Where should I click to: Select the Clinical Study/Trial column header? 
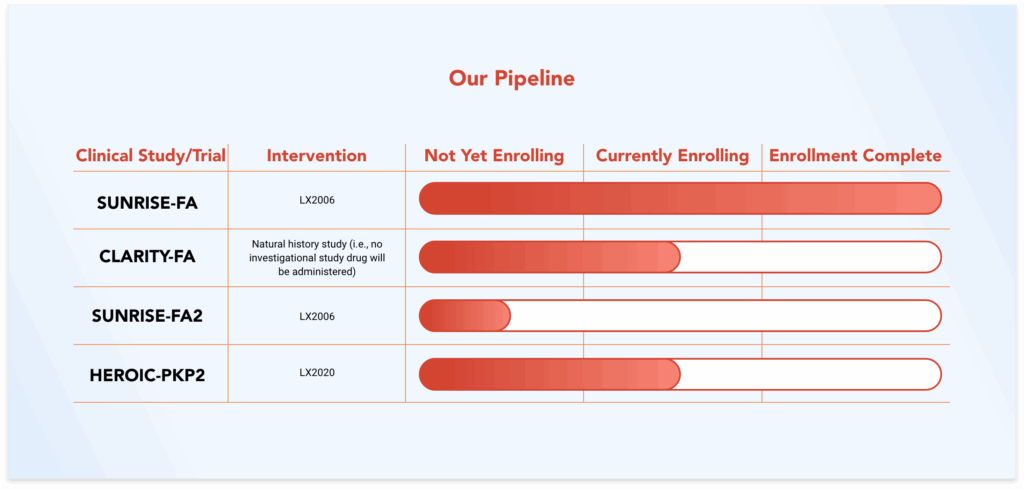pos(151,156)
